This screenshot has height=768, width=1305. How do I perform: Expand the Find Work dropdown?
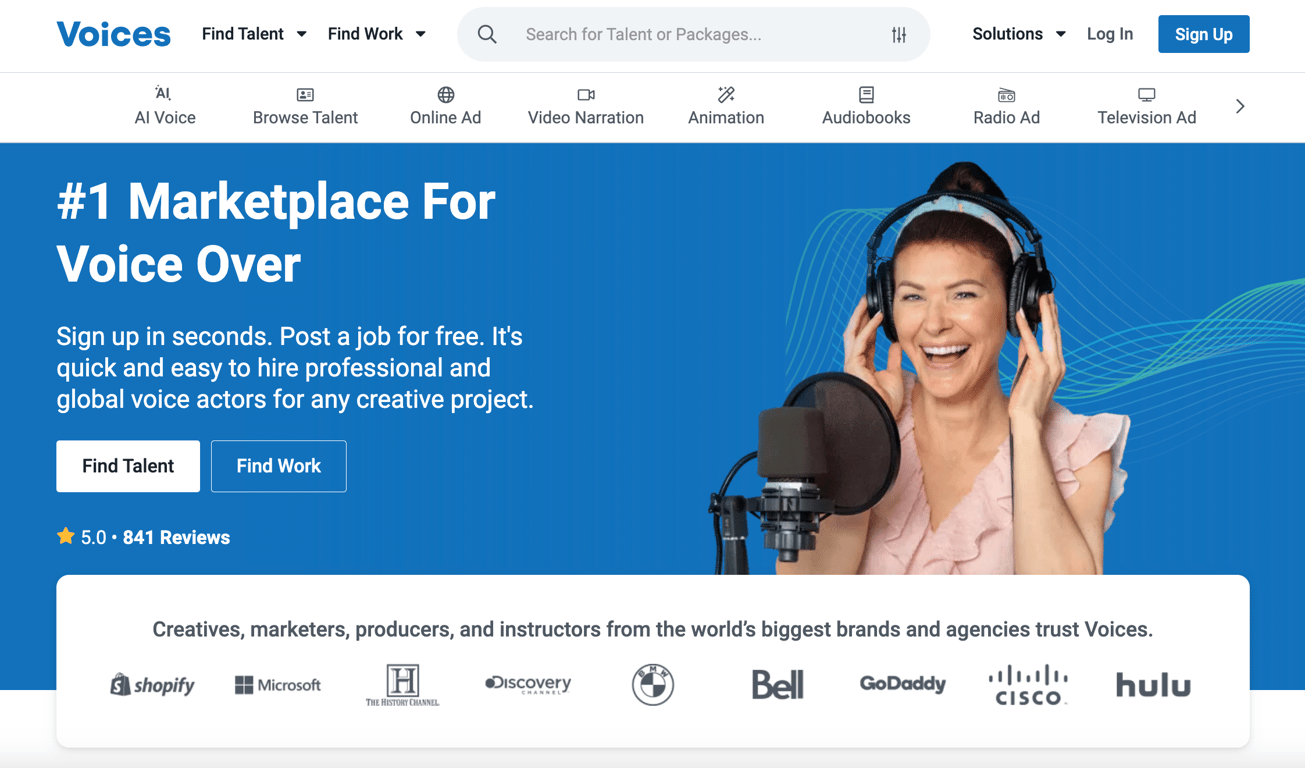point(377,33)
